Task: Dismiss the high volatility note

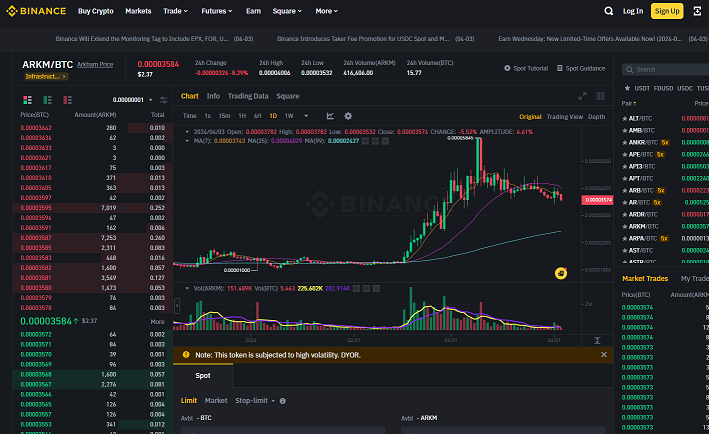Action: (x=604, y=355)
